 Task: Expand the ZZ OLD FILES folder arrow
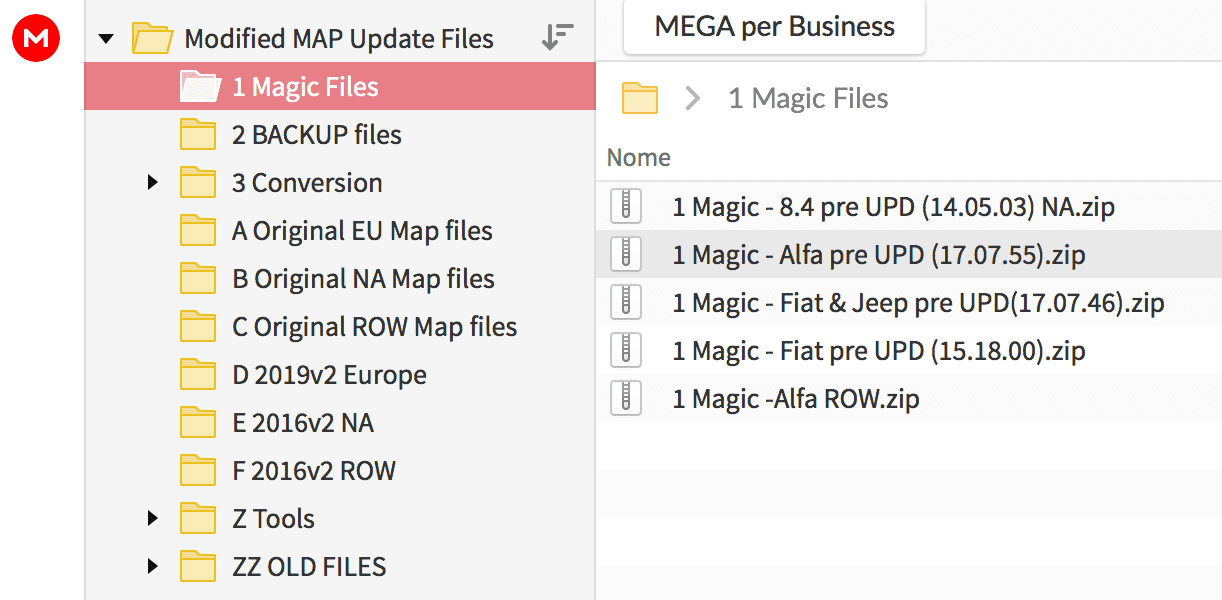coord(152,567)
